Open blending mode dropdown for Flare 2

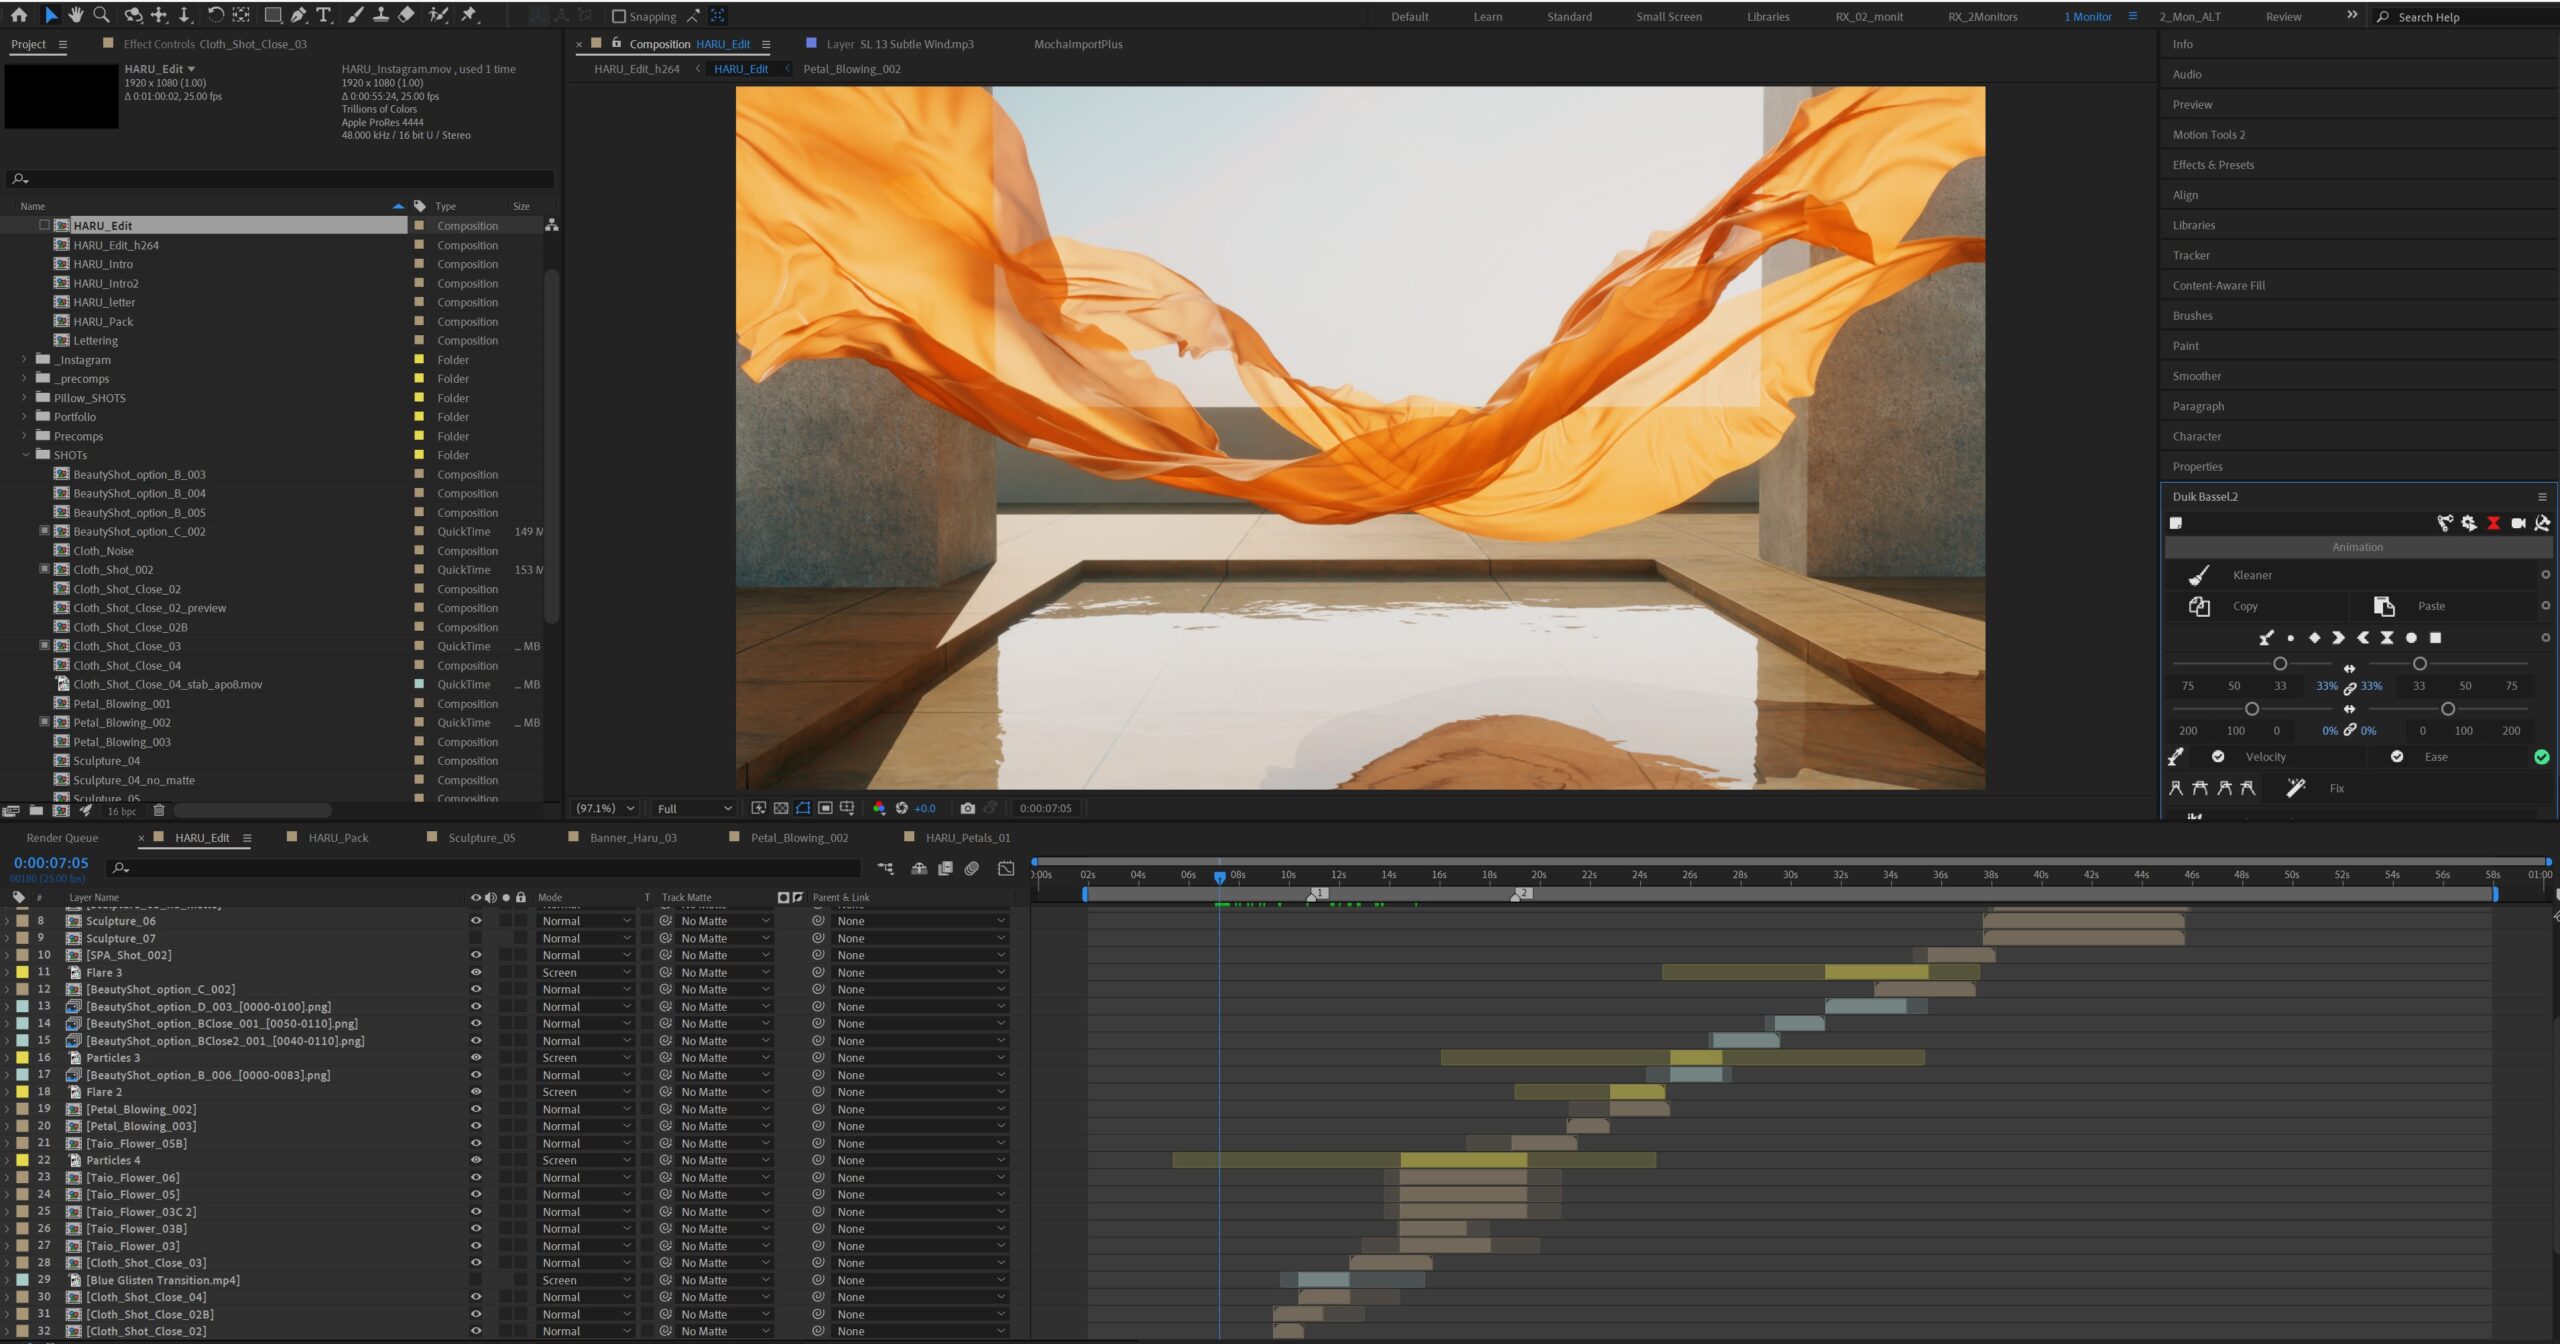click(586, 1092)
